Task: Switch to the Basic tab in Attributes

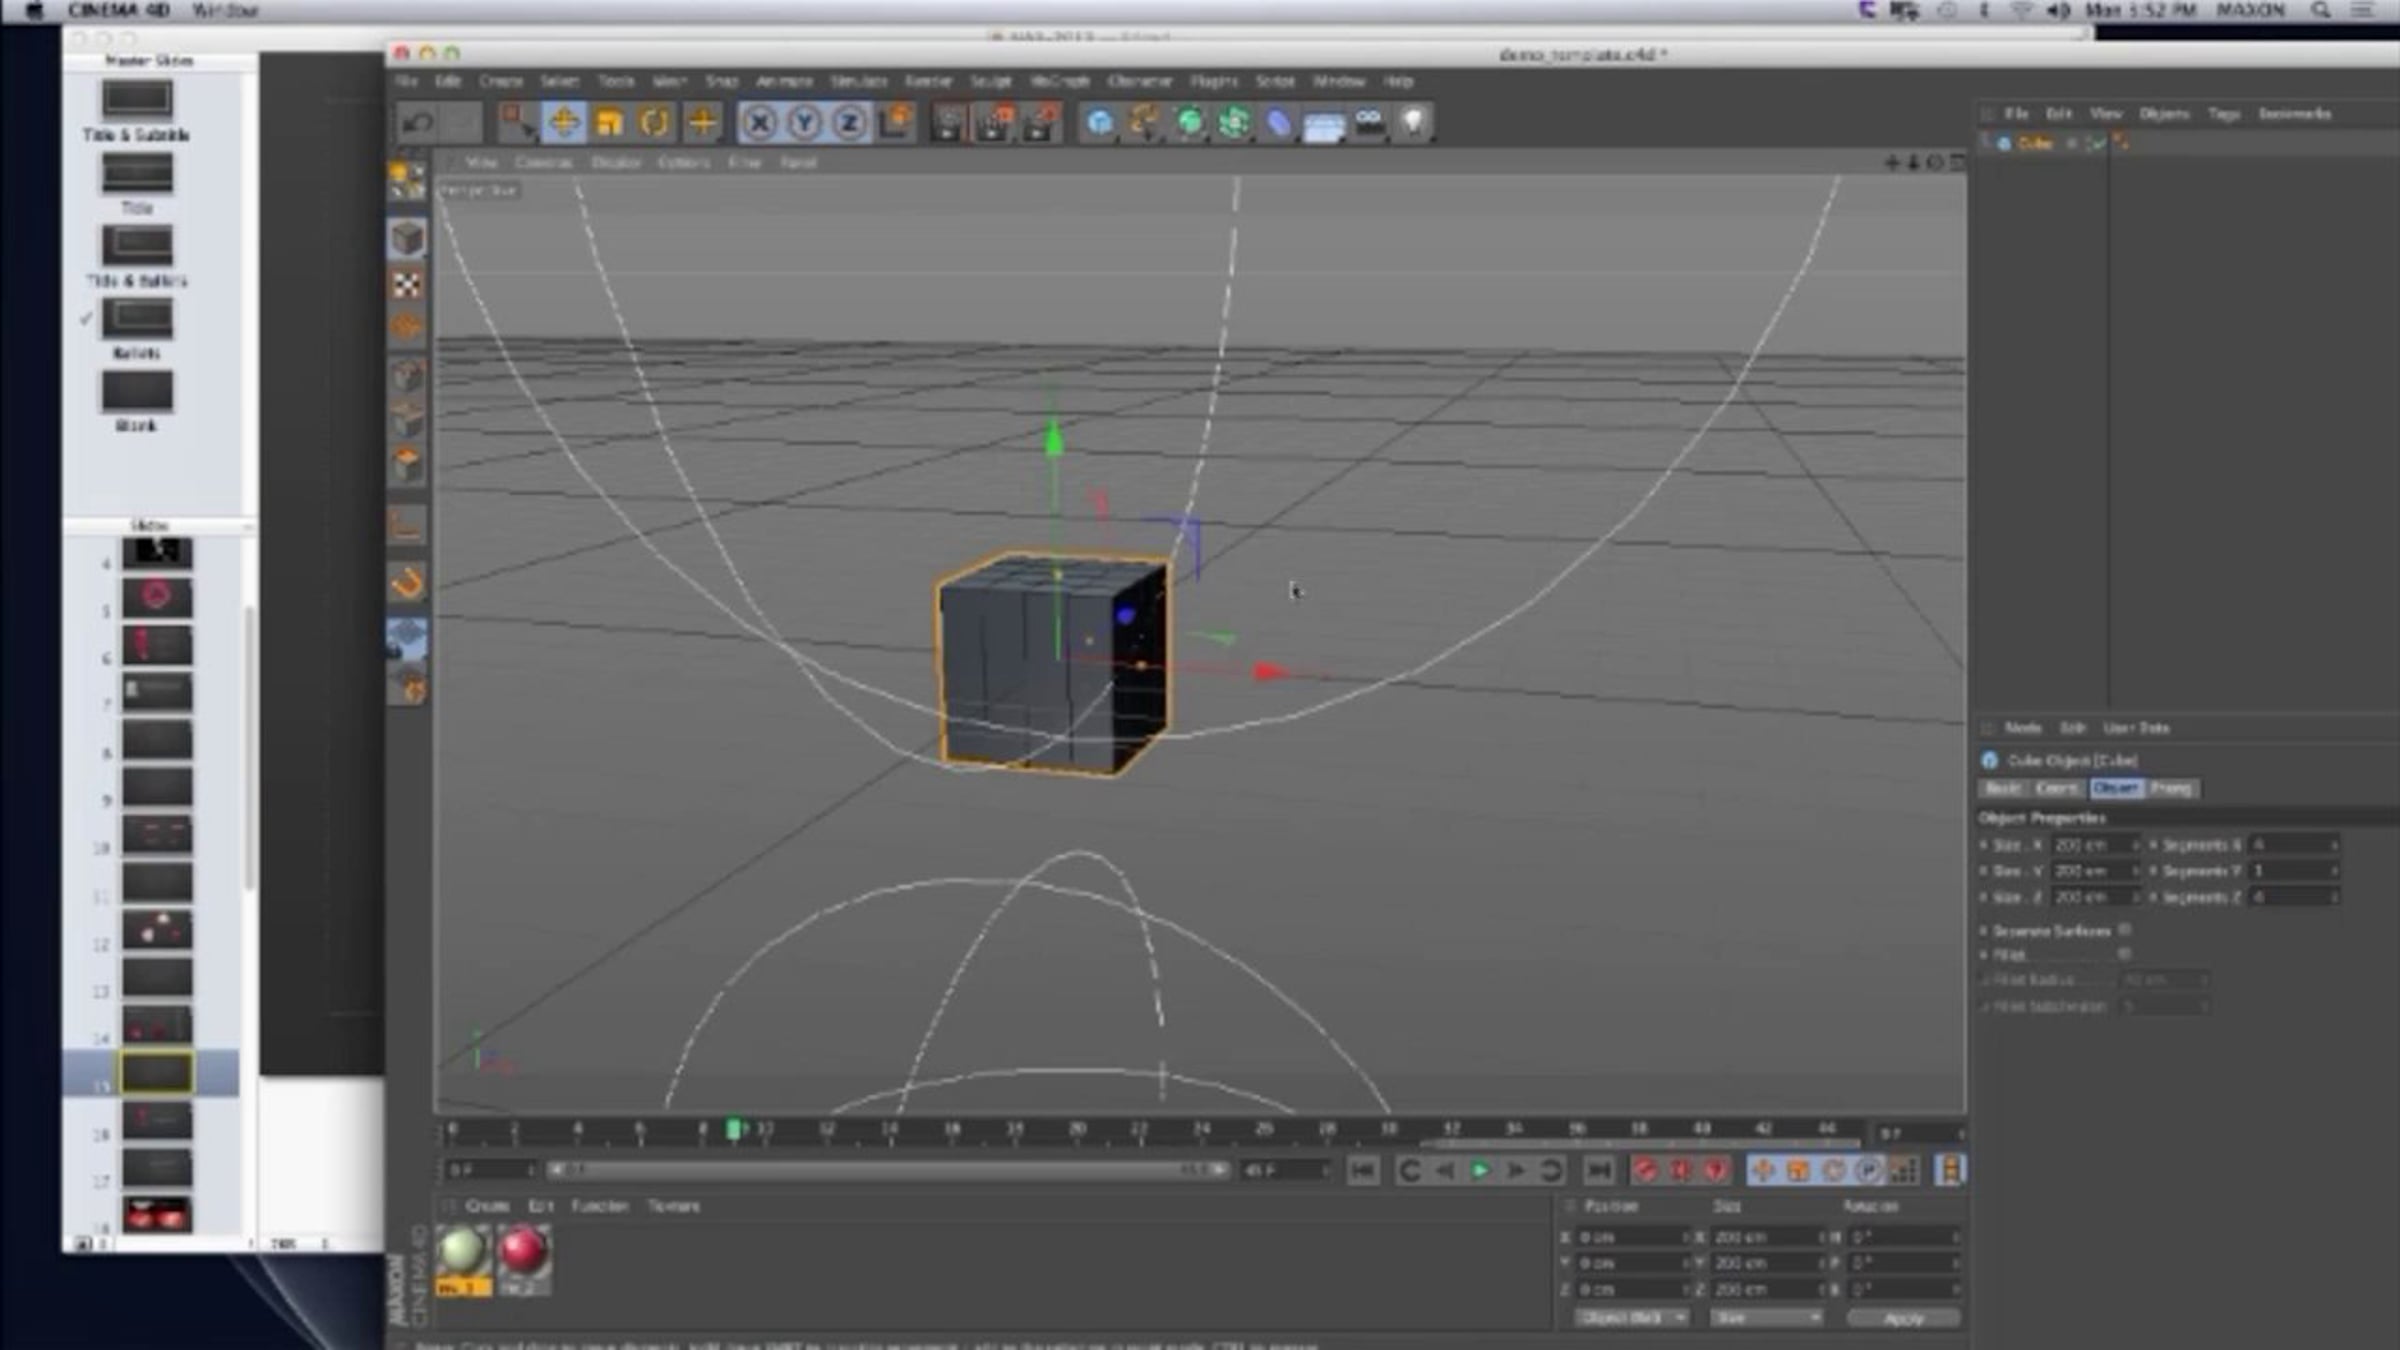Action: [x=2003, y=789]
